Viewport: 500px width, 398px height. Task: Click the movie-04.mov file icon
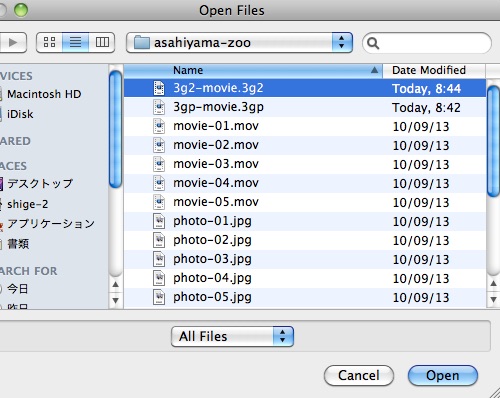tap(159, 183)
